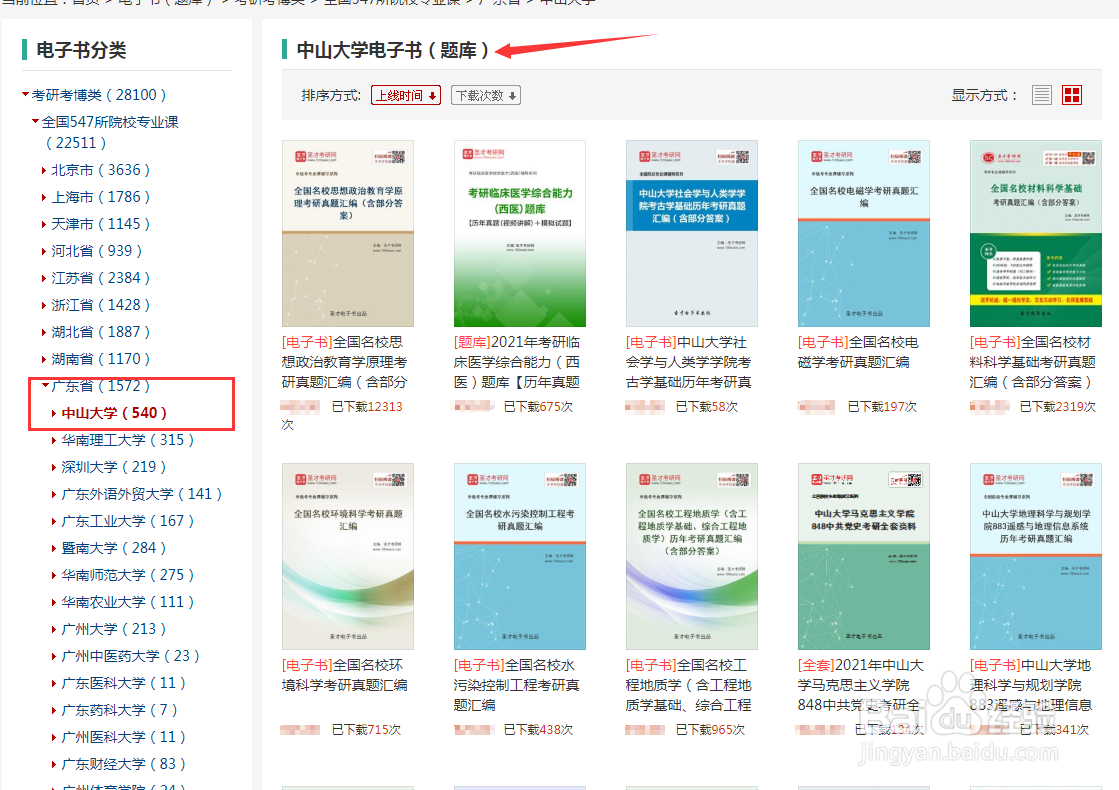Open link 全国名校水污染控制工程考研真题汇编

coord(517,685)
